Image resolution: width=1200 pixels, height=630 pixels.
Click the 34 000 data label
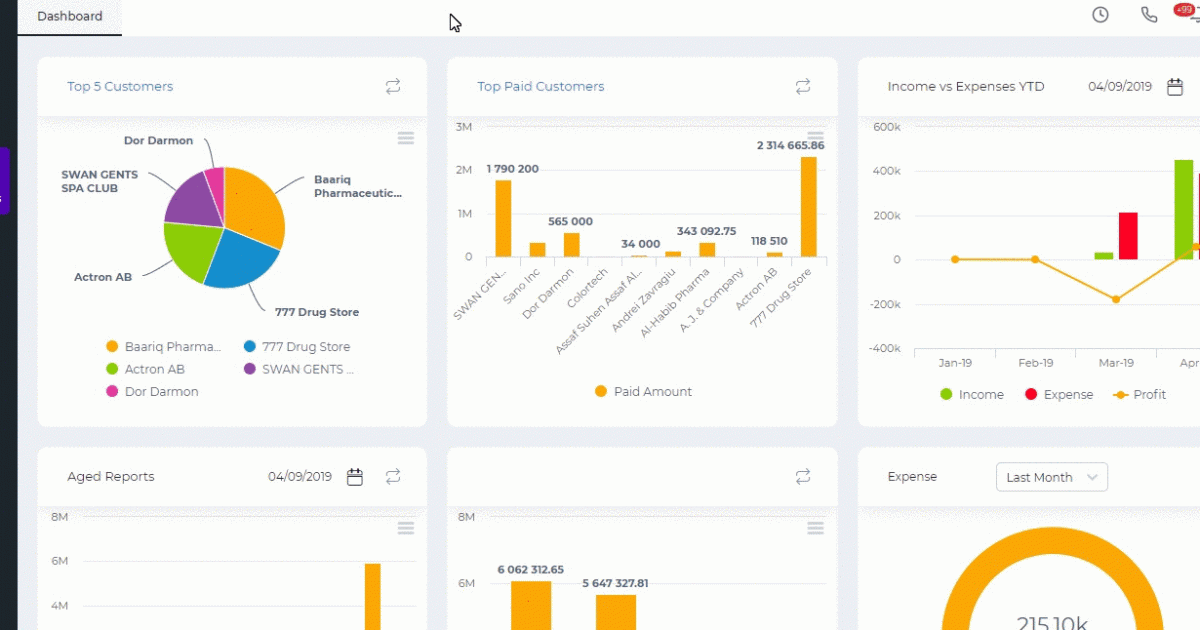click(x=640, y=244)
